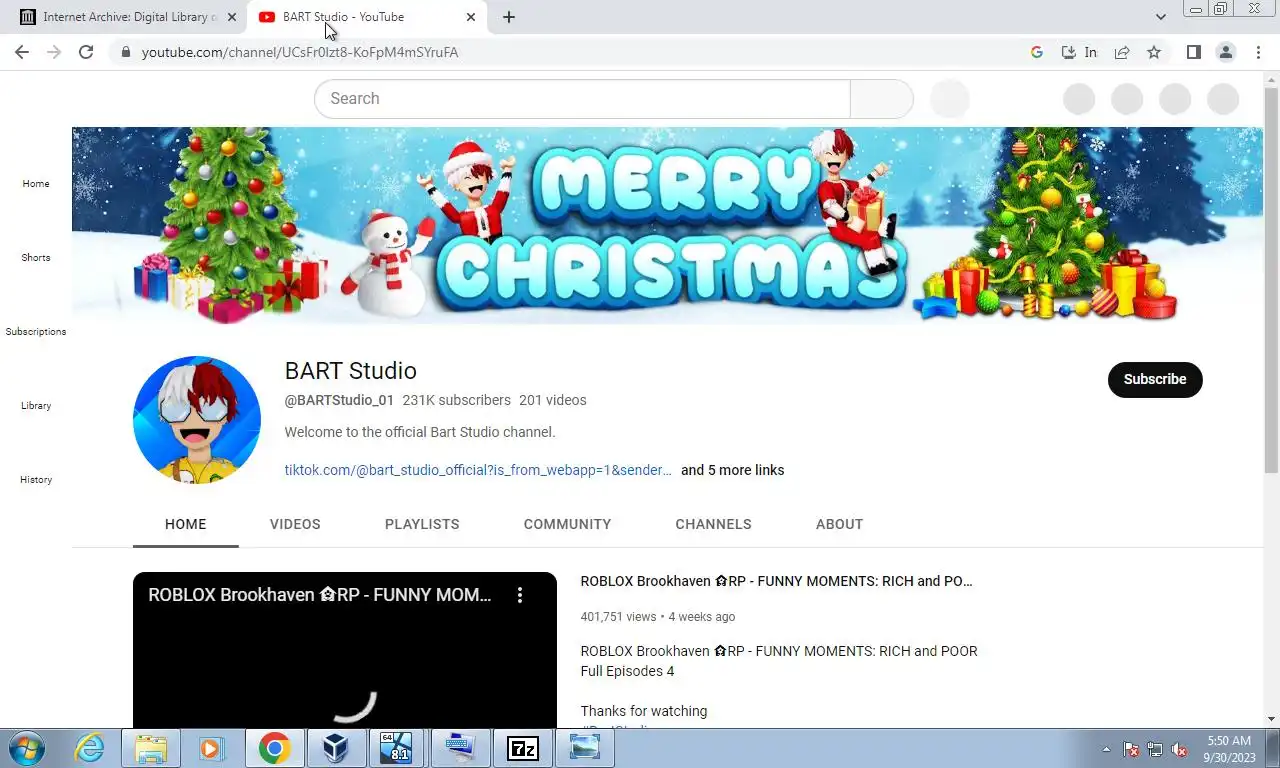The image size is (1280, 768).
Task: Close the BART Studio YouTube tab
Action: coord(471,17)
